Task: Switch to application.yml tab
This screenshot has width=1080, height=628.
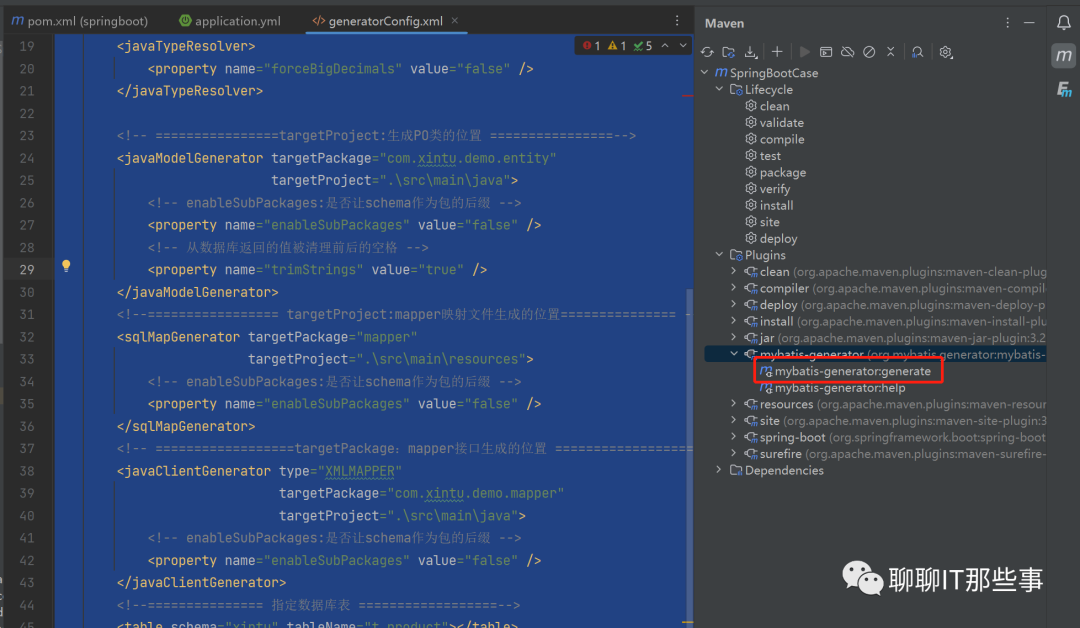Action: (230, 21)
